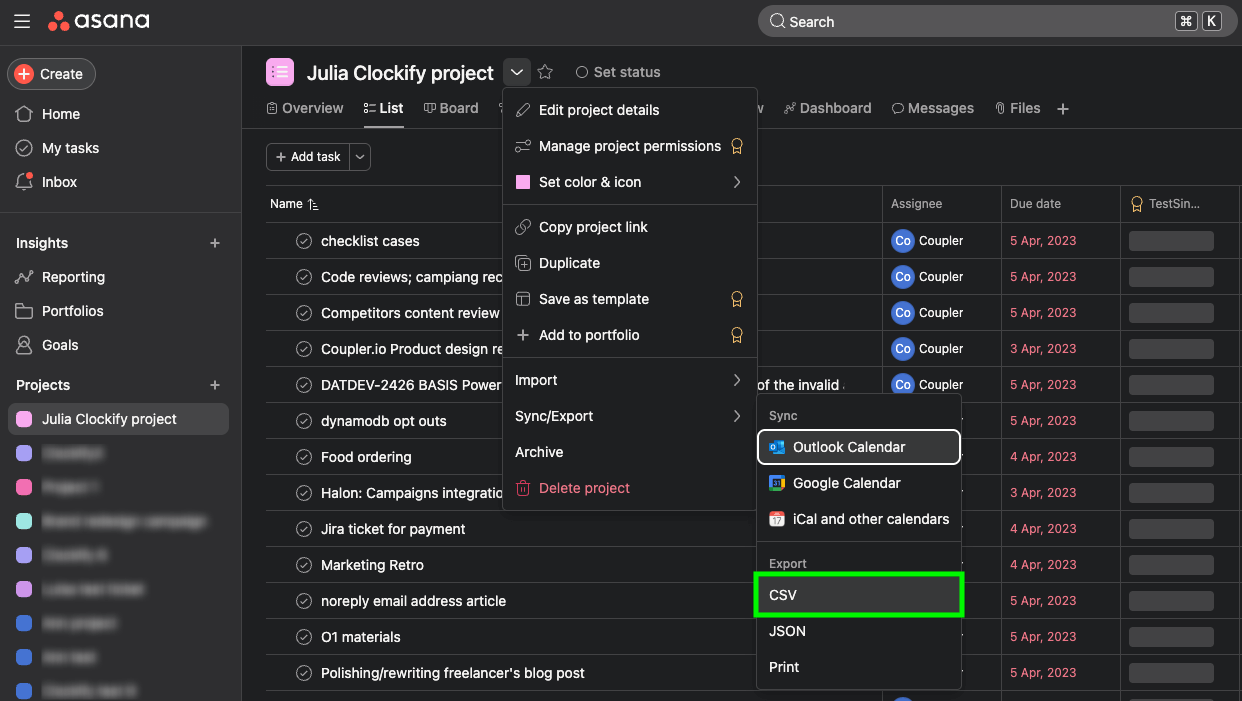Click the Delete project trash icon

(523, 488)
